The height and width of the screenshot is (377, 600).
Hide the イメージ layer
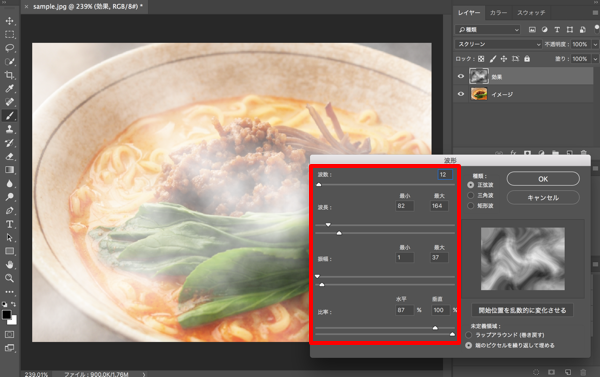click(x=461, y=94)
